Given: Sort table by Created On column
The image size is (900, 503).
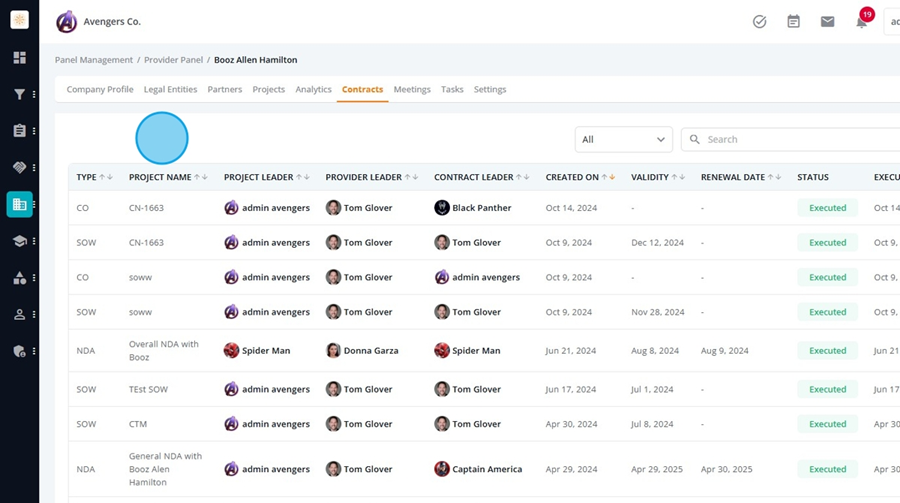Looking at the screenshot, I should pos(608,177).
